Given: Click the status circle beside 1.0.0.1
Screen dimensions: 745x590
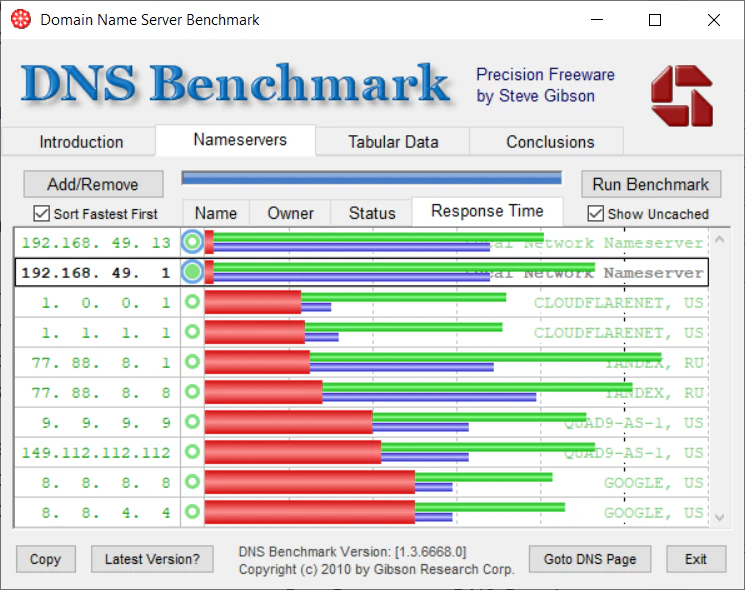Looking at the screenshot, I should (x=192, y=302).
